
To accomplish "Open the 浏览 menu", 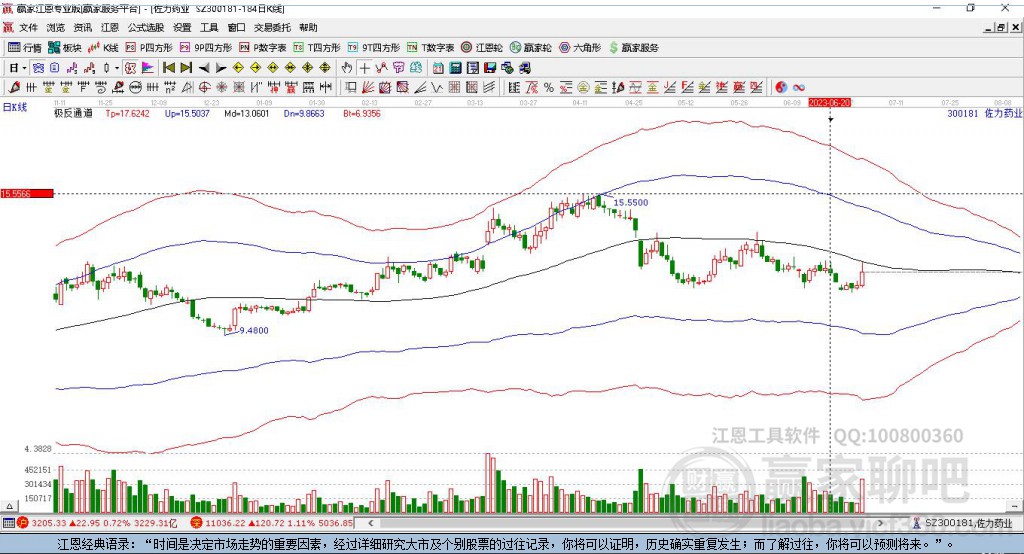I will (x=56, y=27).
